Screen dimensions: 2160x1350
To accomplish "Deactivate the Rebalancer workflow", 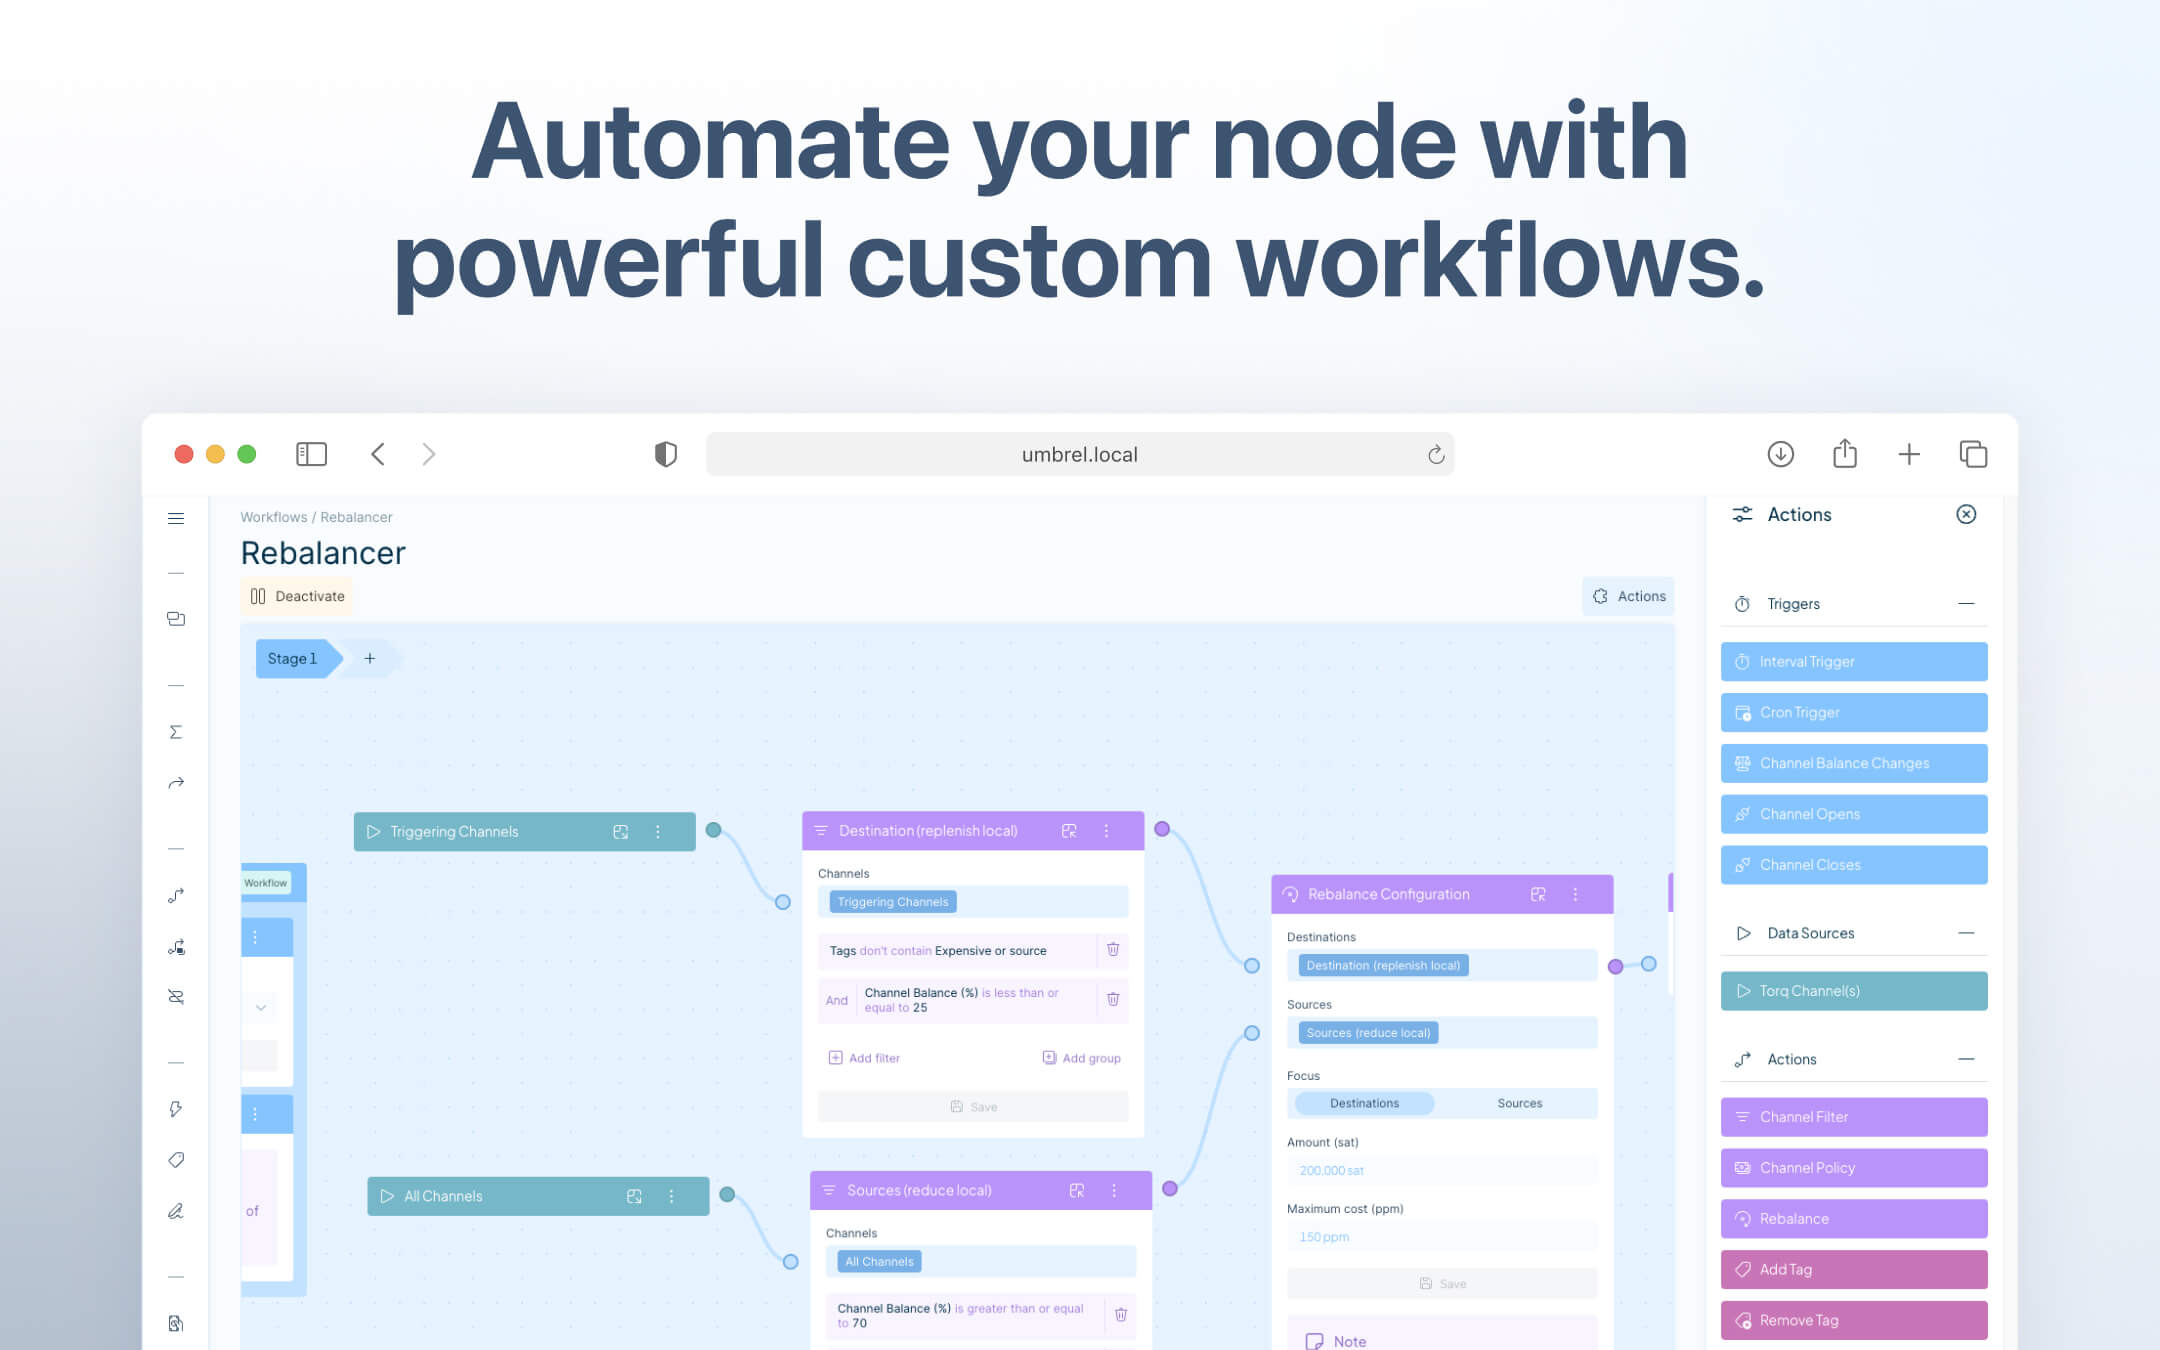I will click(x=297, y=596).
